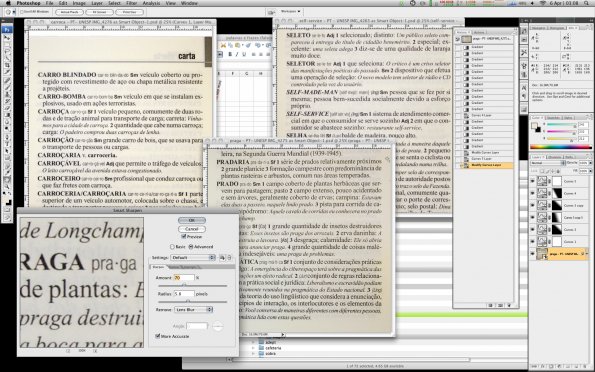Click the foreground/background color squares in toolbox

pyautogui.click(x=8, y=201)
